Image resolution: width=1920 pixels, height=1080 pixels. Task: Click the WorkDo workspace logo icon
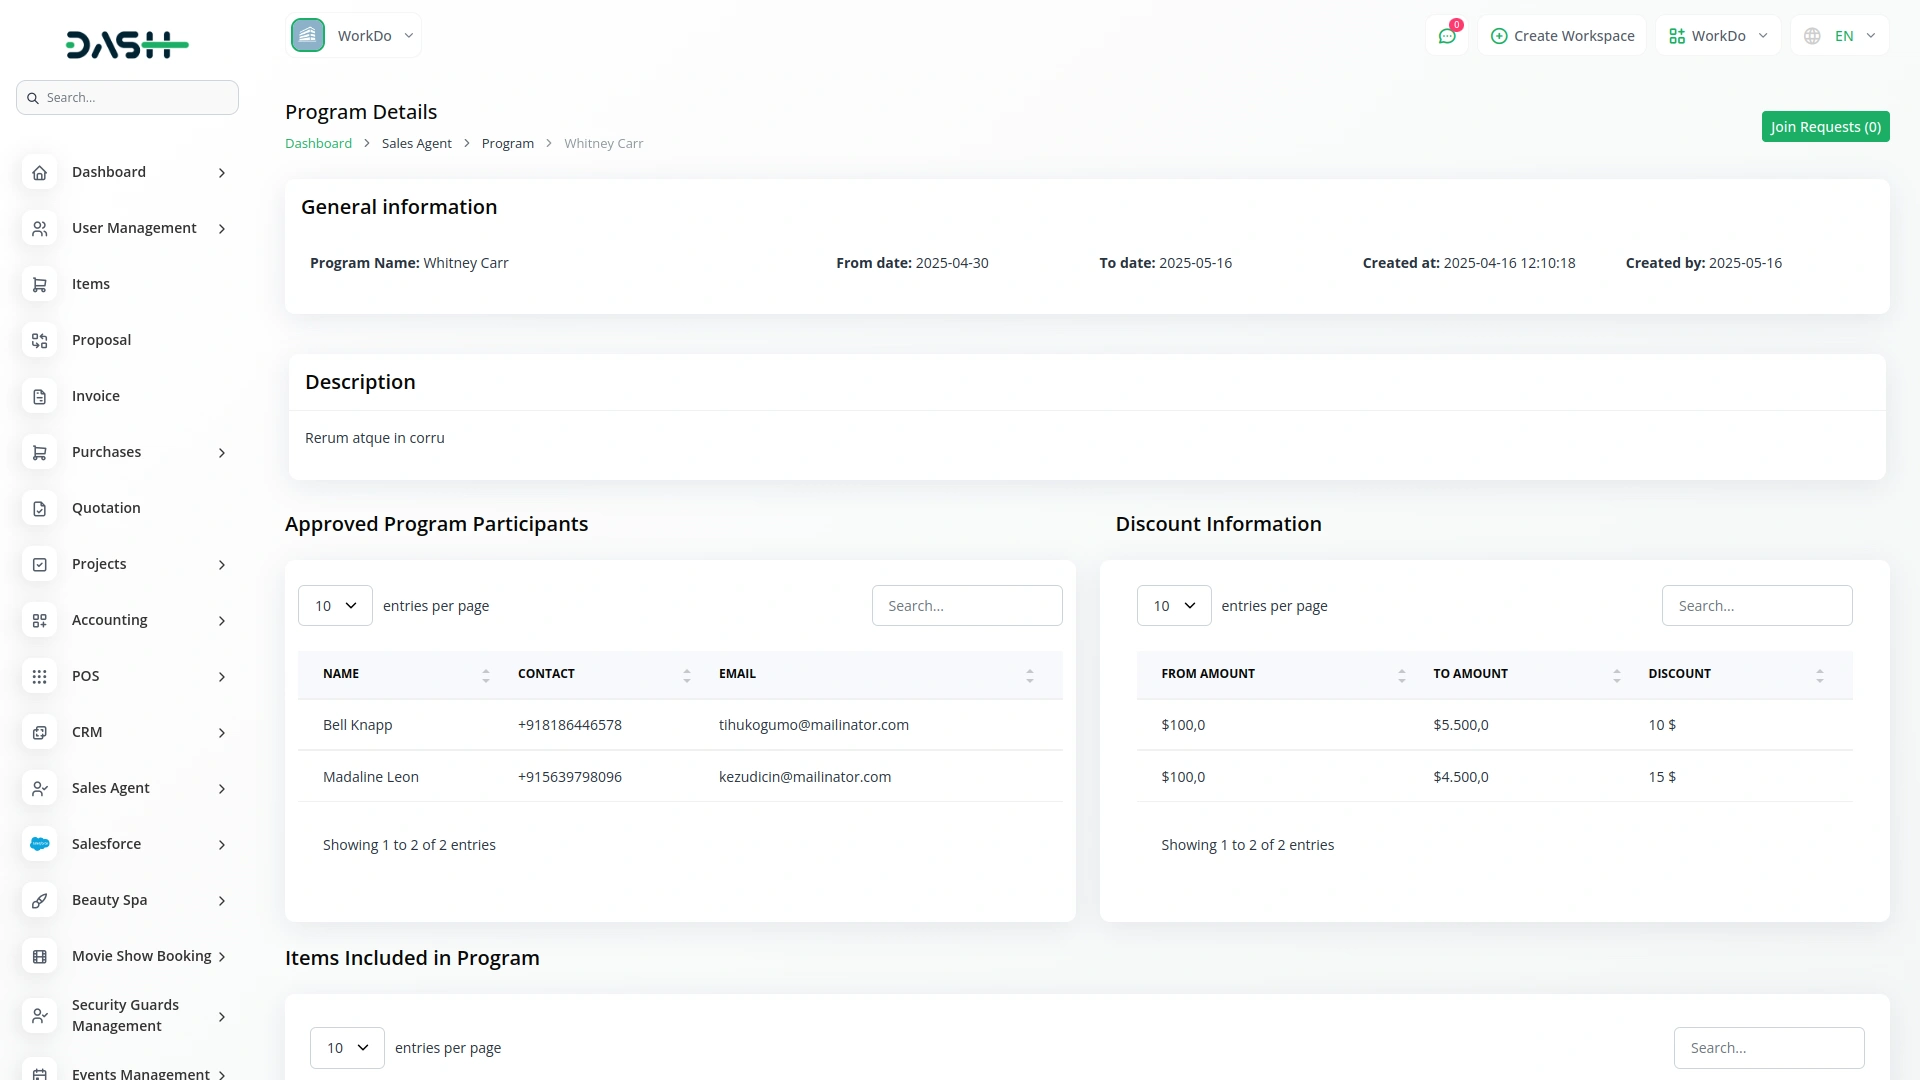(308, 36)
